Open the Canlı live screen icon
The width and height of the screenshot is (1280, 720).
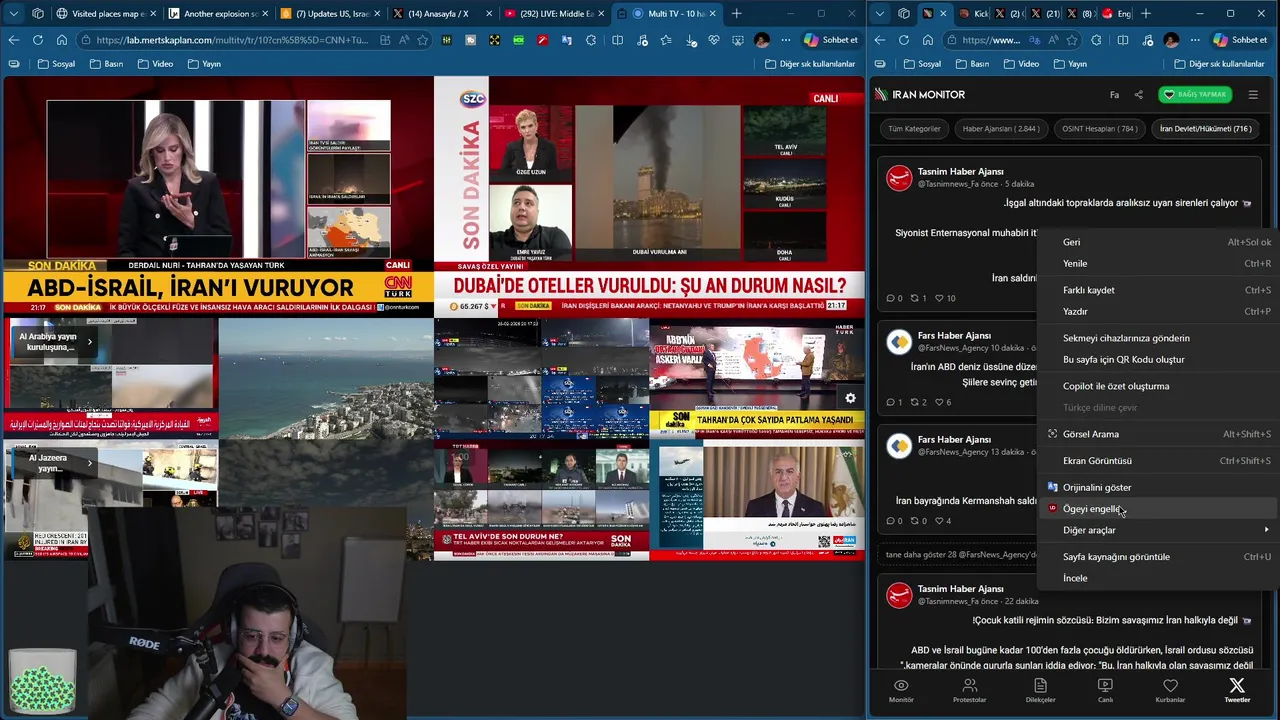pos(1105,690)
